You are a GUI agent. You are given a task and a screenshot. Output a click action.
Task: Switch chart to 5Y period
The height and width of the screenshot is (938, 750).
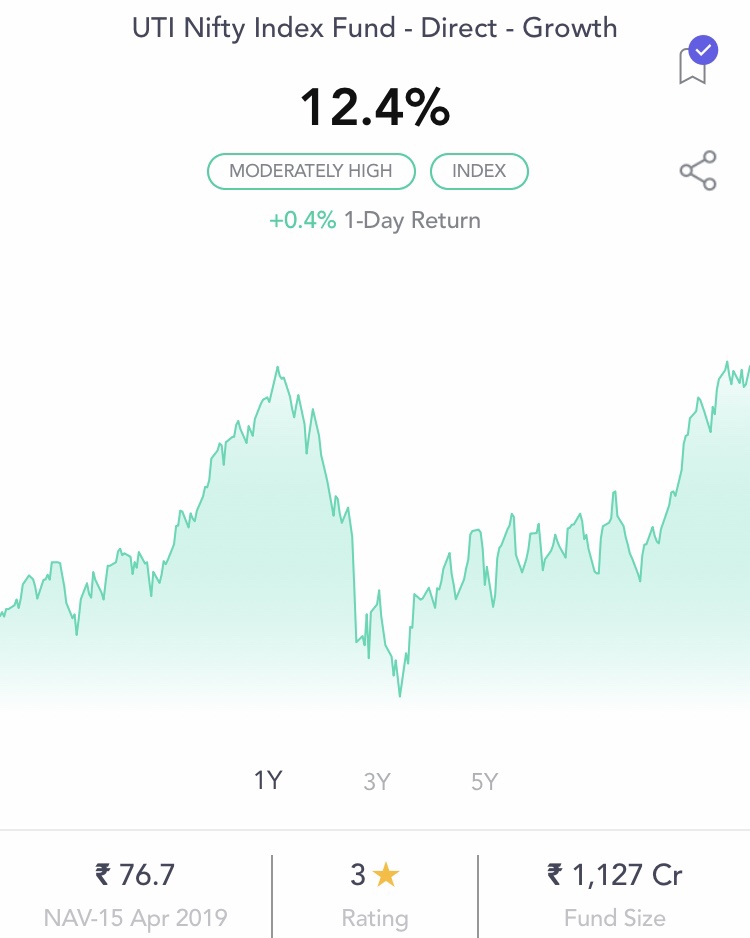484,782
